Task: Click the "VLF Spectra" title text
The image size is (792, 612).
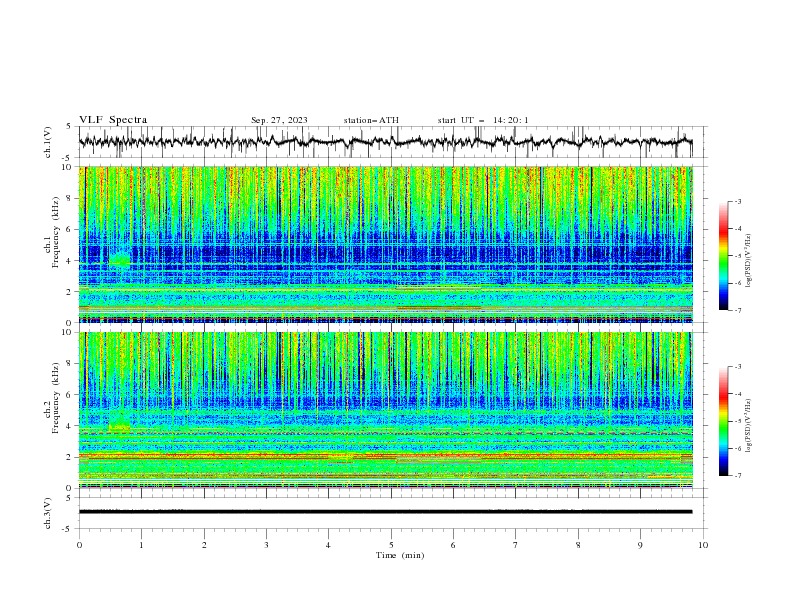Action: coord(113,120)
